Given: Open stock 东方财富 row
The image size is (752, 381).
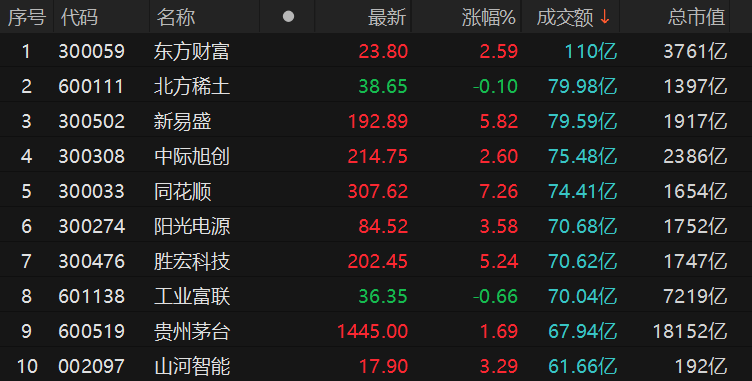Looking at the screenshot, I should pyautogui.click(x=376, y=51).
